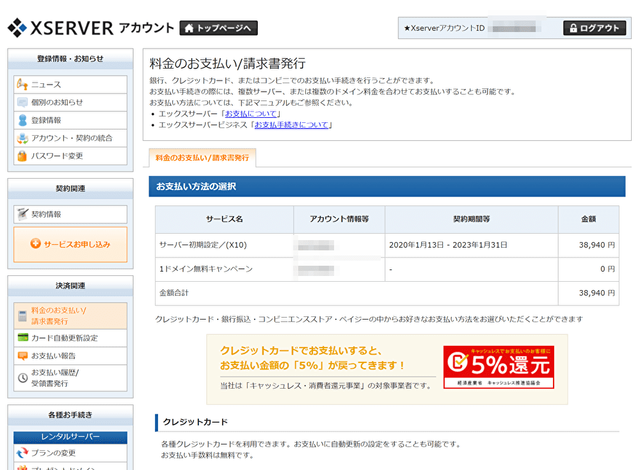The image size is (640, 470).
Task: Click the invoice icon for 料金のお支払い/請求書発行
Action: (22, 315)
